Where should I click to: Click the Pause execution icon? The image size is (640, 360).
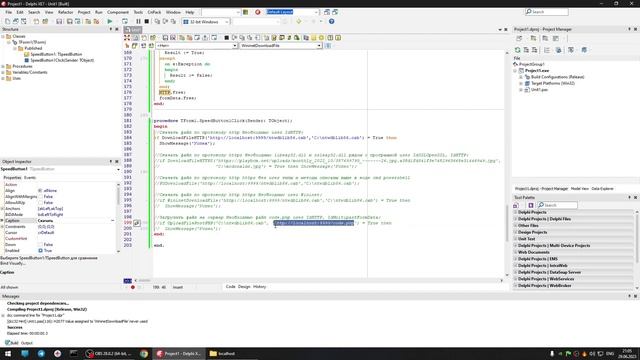[x=138, y=21]
